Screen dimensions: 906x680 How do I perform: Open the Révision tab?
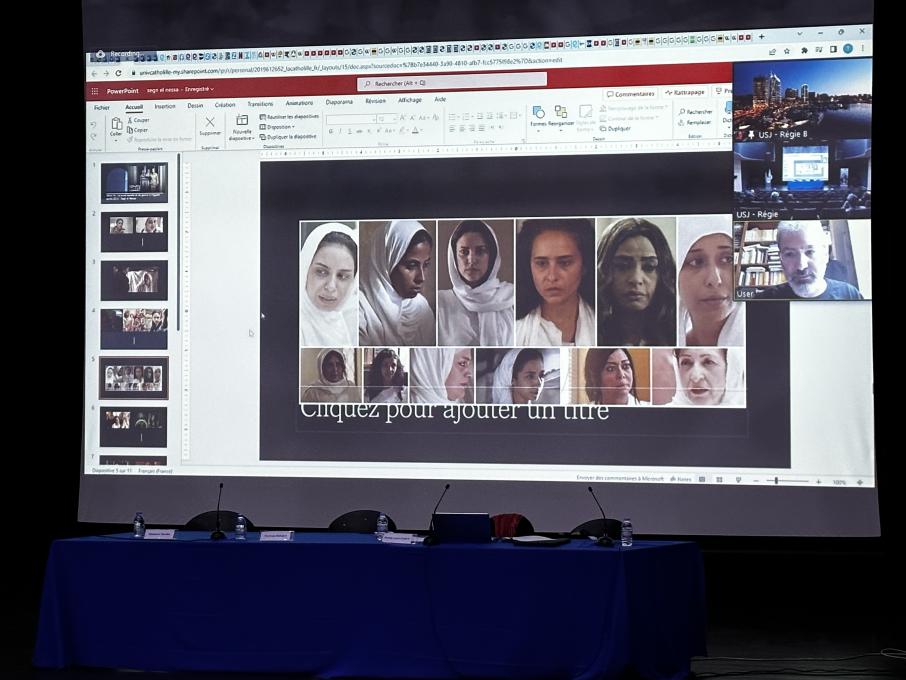[376, 101]
